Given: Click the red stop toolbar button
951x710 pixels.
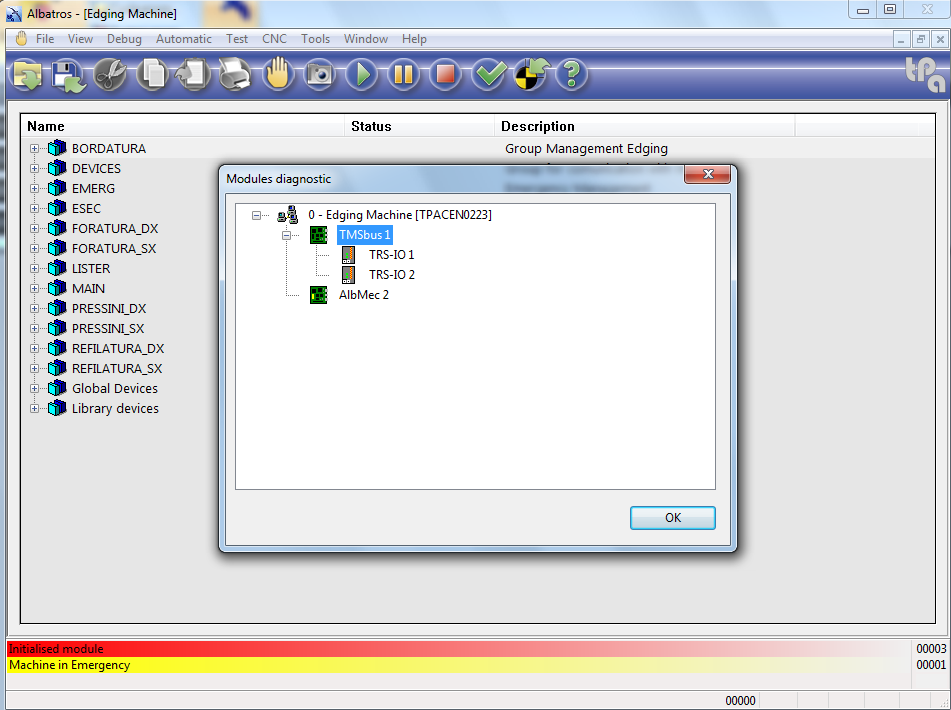Looking at the screenshot, I should click(x=445, y=75).
